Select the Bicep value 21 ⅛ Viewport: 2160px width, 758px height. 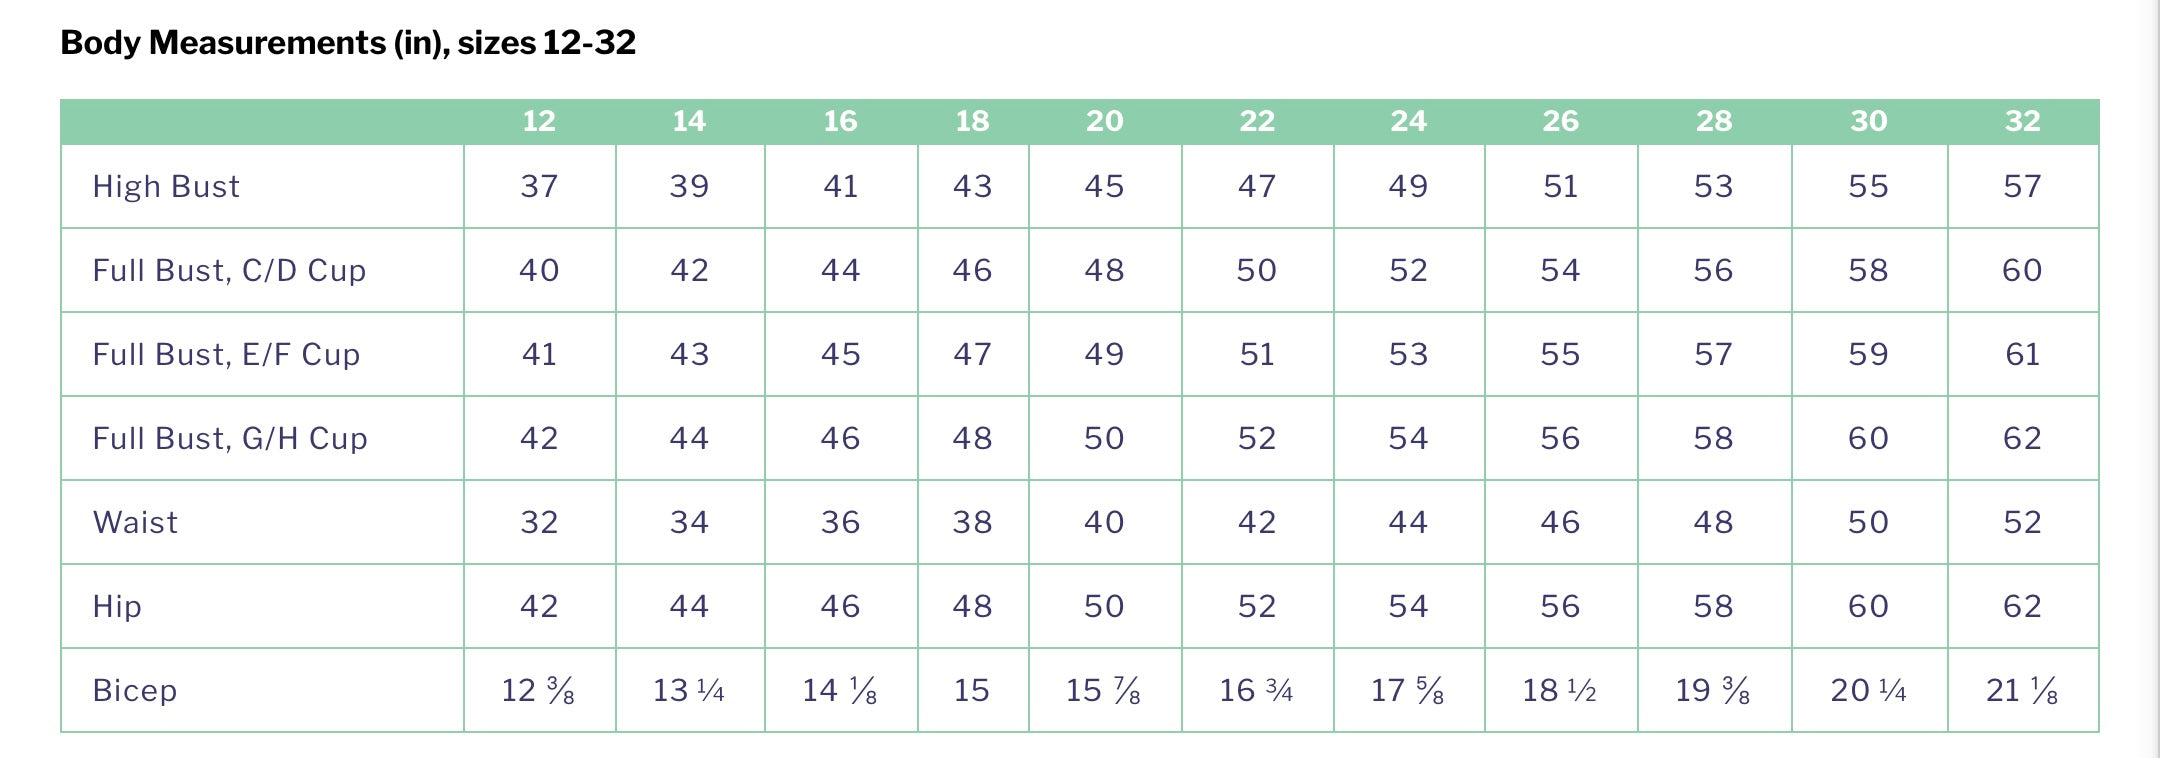2022,691
